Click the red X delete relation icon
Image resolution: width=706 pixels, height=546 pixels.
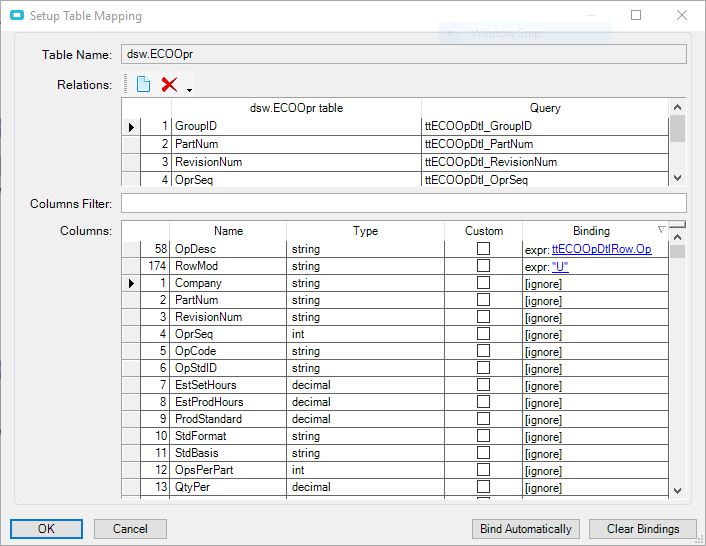(169, 85)
